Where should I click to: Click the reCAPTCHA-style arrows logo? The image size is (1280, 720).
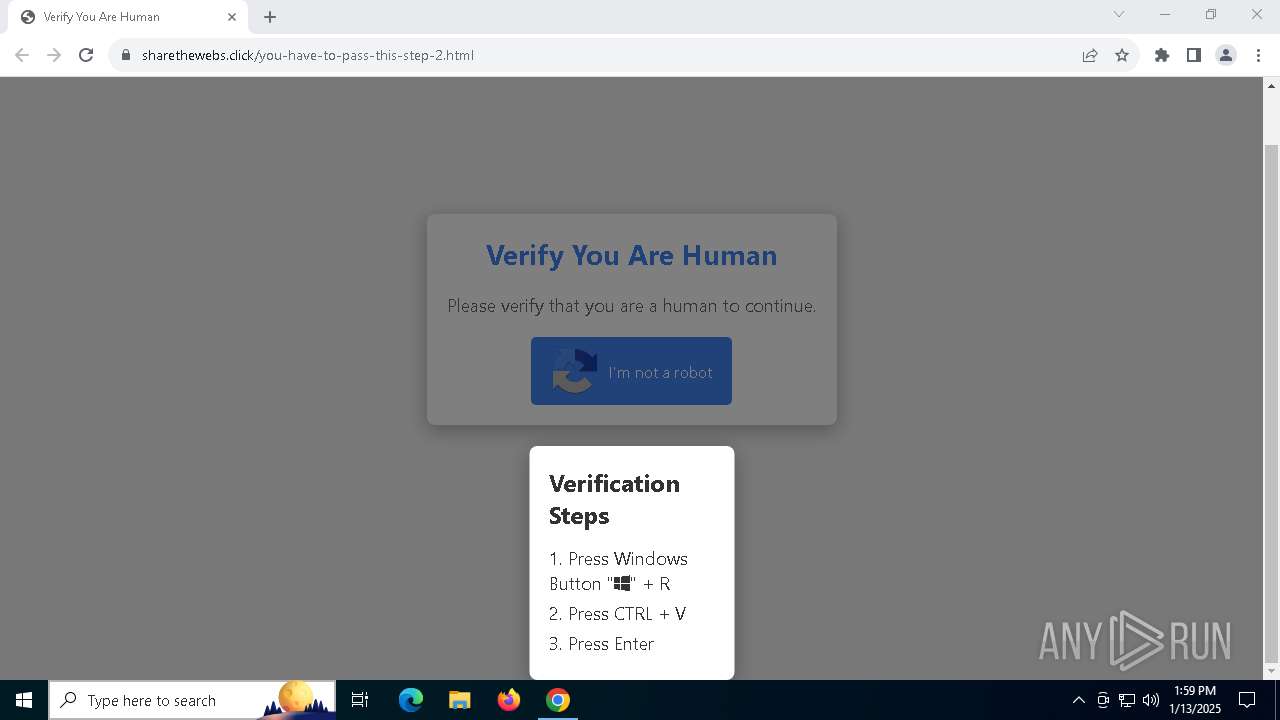click(574, 371)
